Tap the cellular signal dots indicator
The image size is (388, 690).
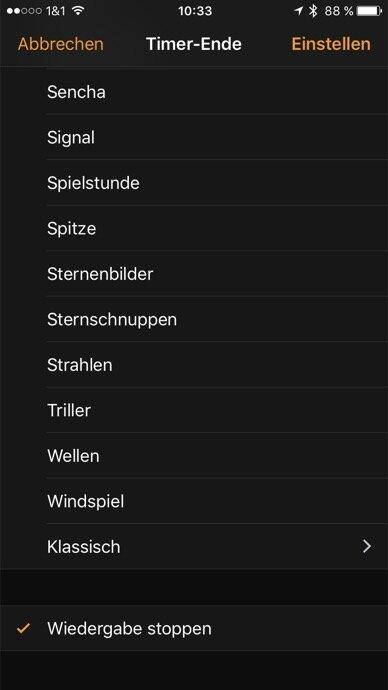(25, 11)
